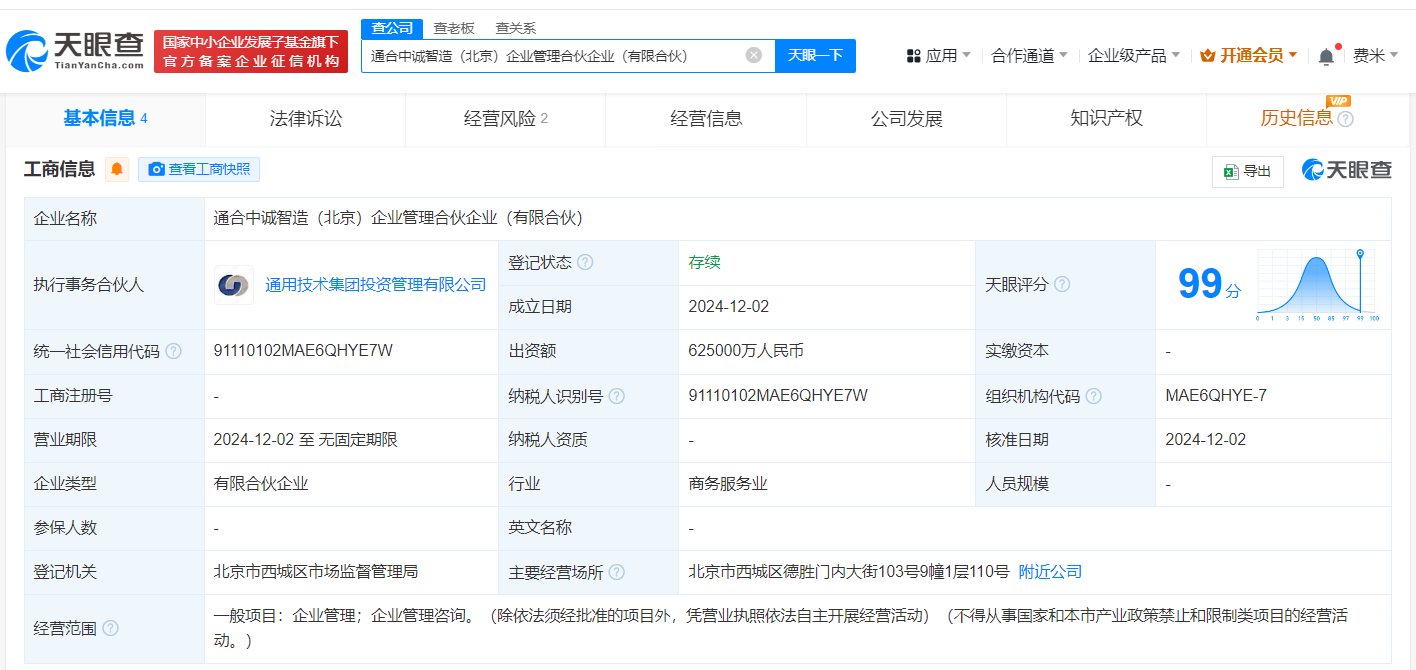Viewport: 1416px width, 670px height.
Task: Select the 查老板 search mode tab
Action: pyautogui.click(x=453, y=28)
